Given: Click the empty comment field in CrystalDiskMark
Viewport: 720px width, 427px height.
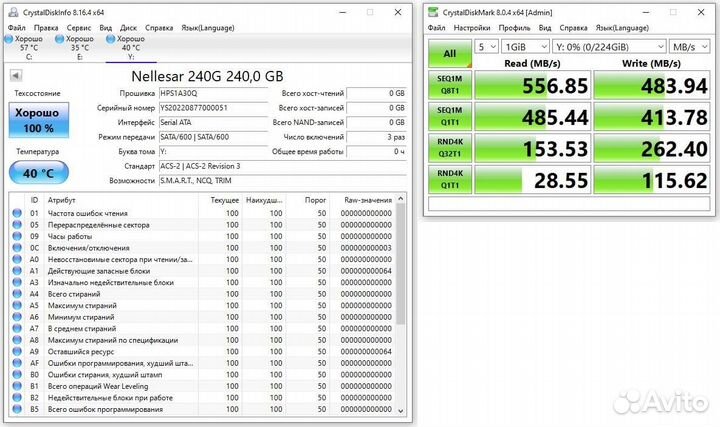Looking at the screenshot, I should (569, 204).
